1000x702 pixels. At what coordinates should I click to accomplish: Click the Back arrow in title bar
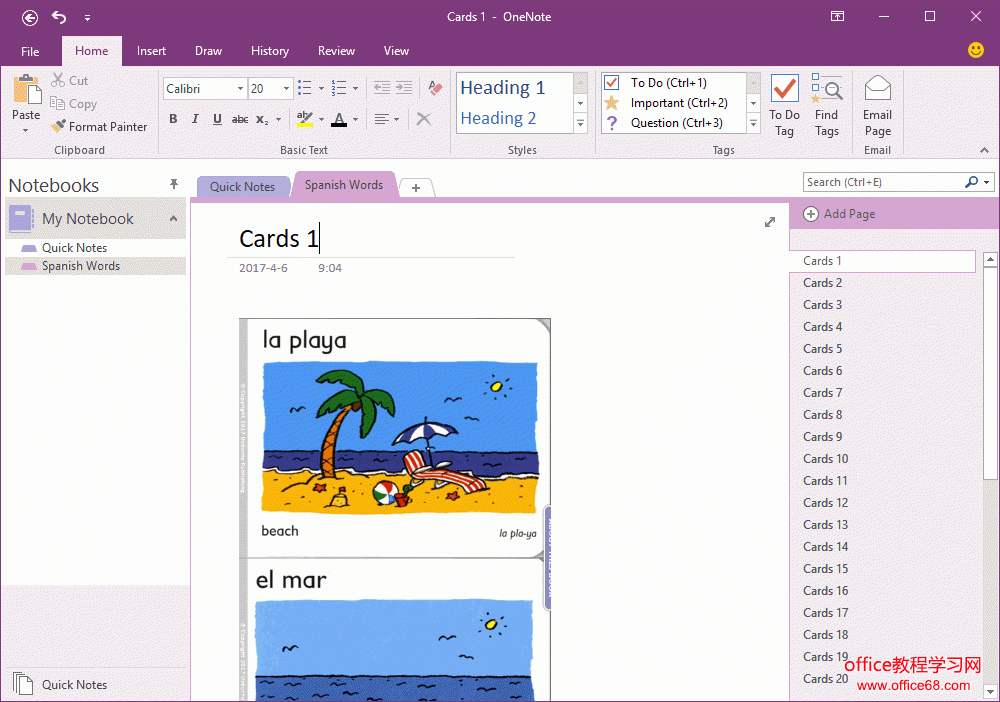(x=29, y=18)
